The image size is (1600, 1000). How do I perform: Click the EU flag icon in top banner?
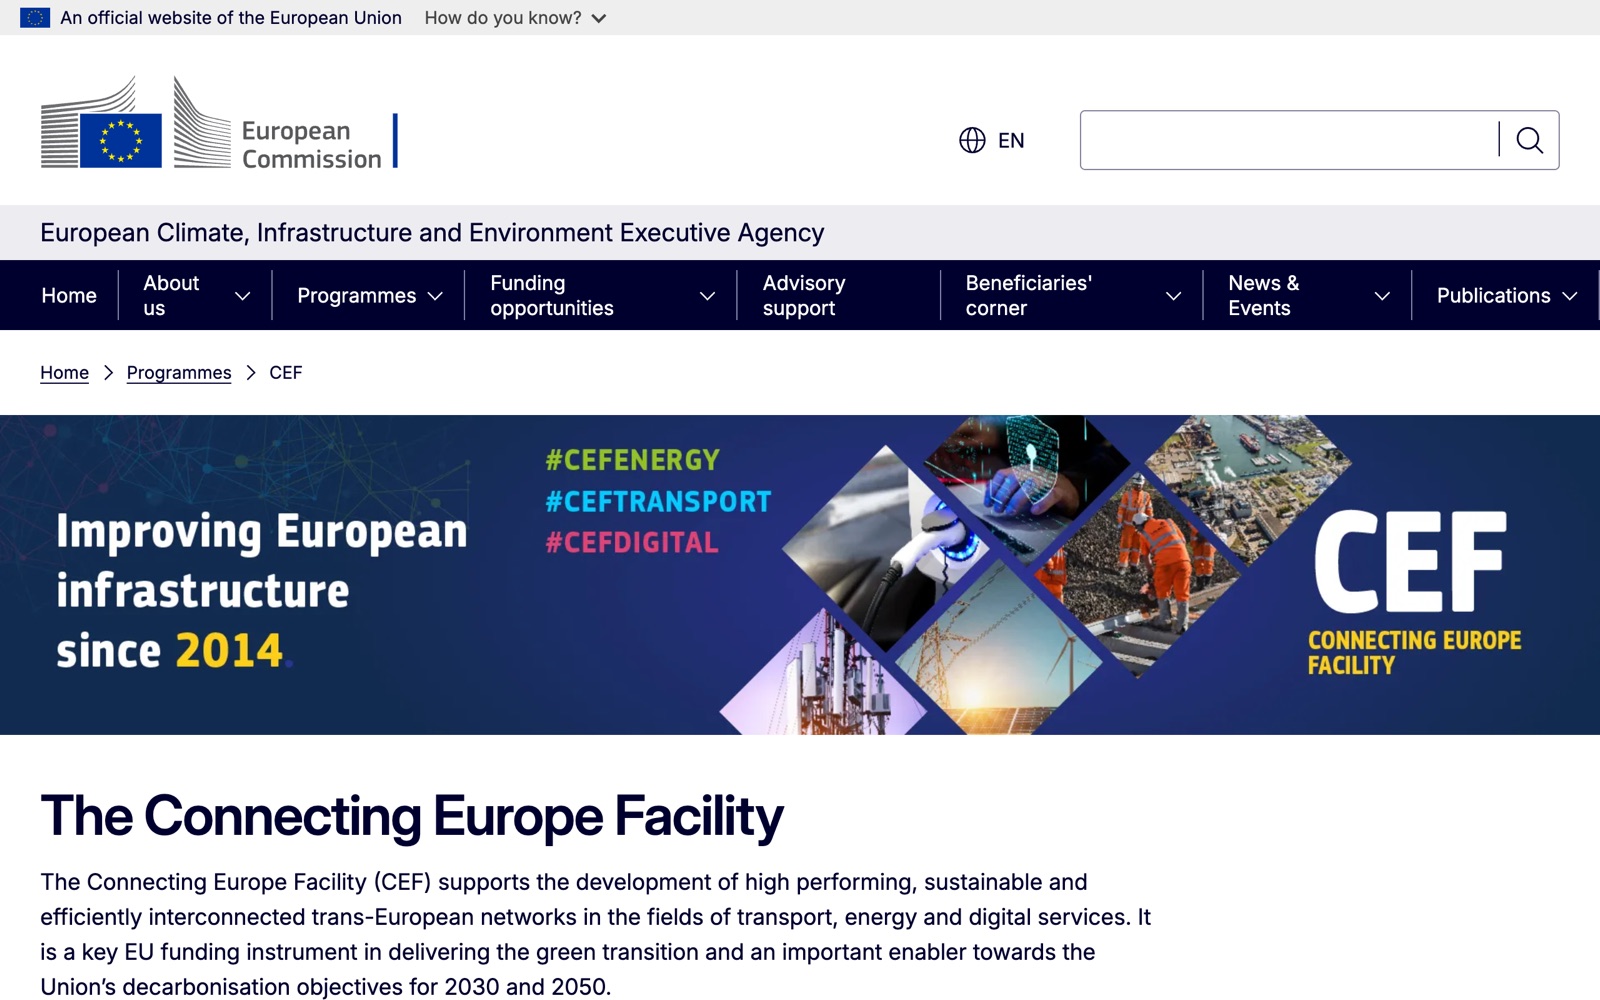click(x=35, y=18)
